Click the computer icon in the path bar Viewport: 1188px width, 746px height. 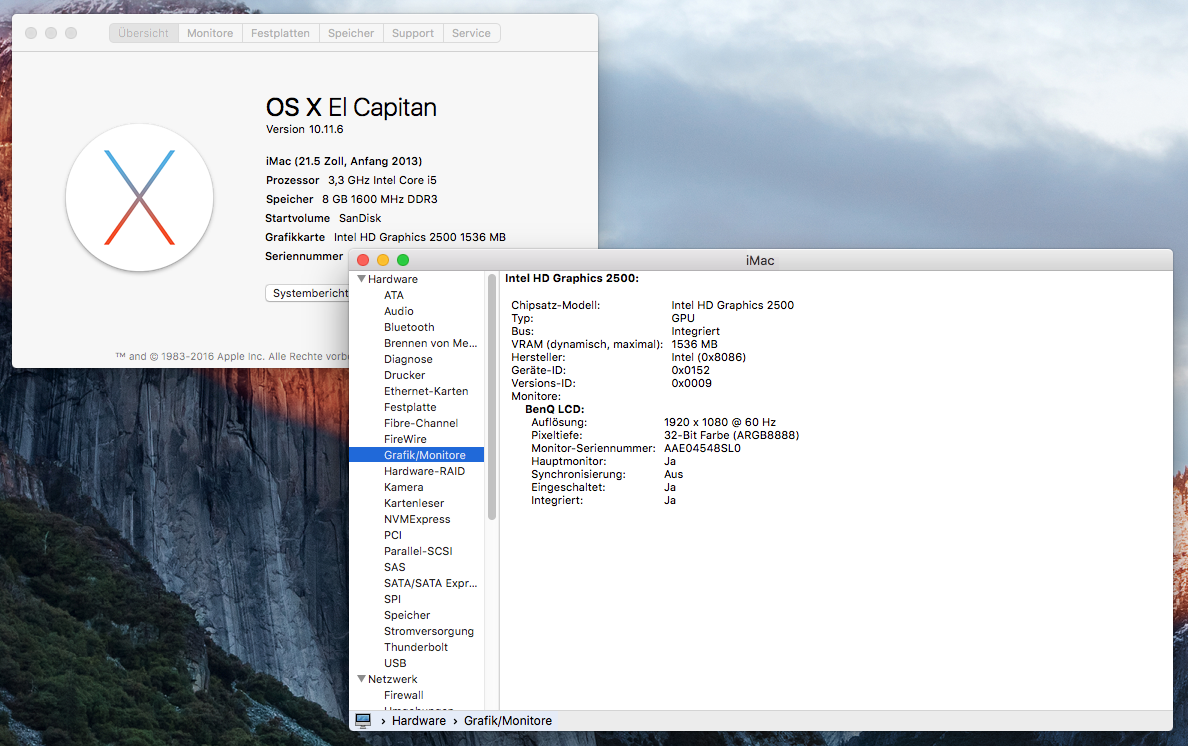point(363,720)
